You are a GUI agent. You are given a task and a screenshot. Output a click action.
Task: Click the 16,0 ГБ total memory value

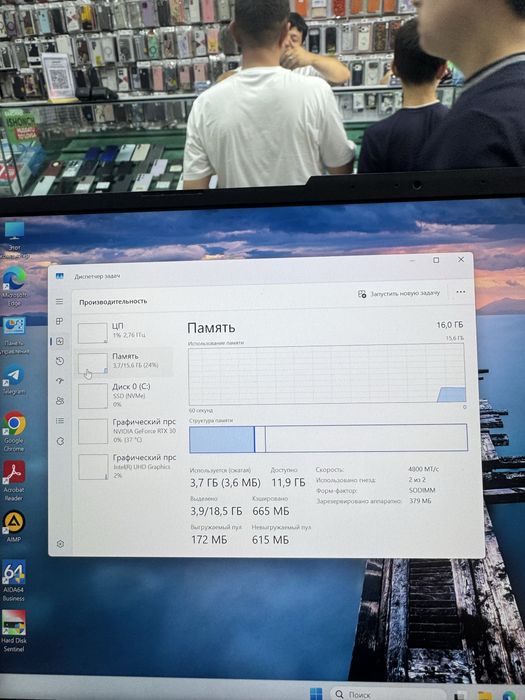(x=450, y=325)
